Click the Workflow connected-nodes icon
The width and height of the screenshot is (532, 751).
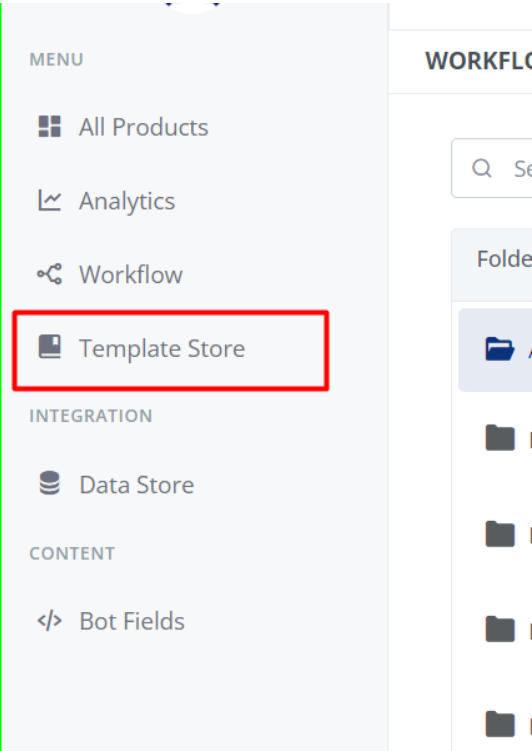[x=49, y=274]
